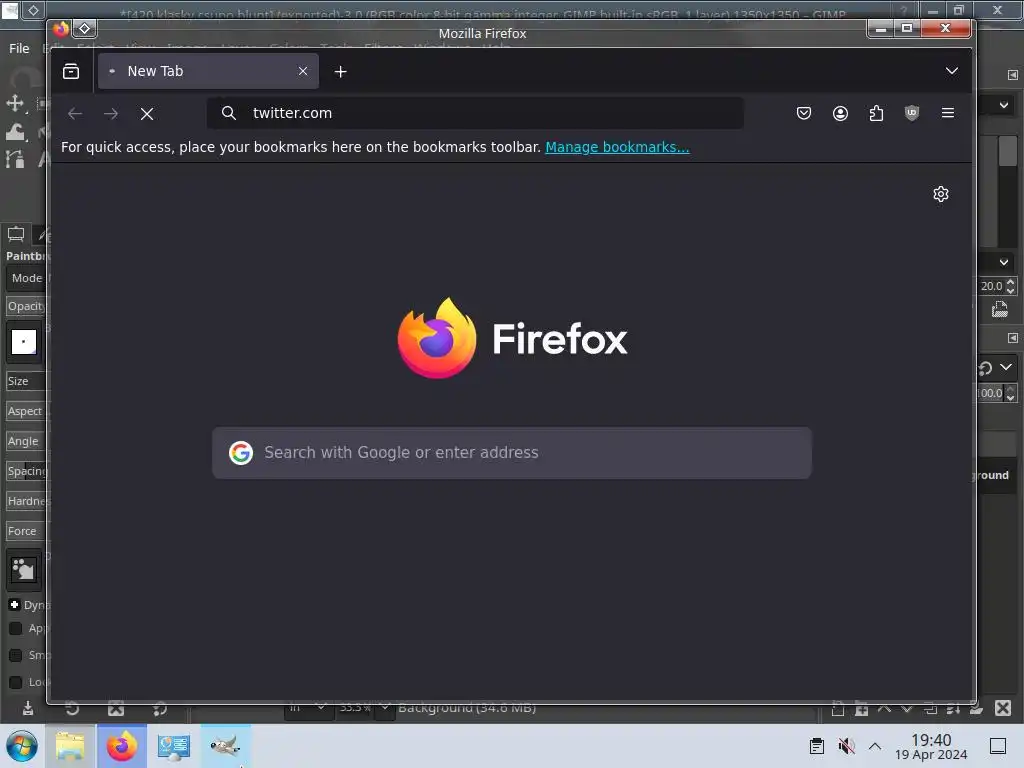Open the Firefox window menu diamond icon
The height and width of the screenshot is (768, 1024).
point(84,28)
